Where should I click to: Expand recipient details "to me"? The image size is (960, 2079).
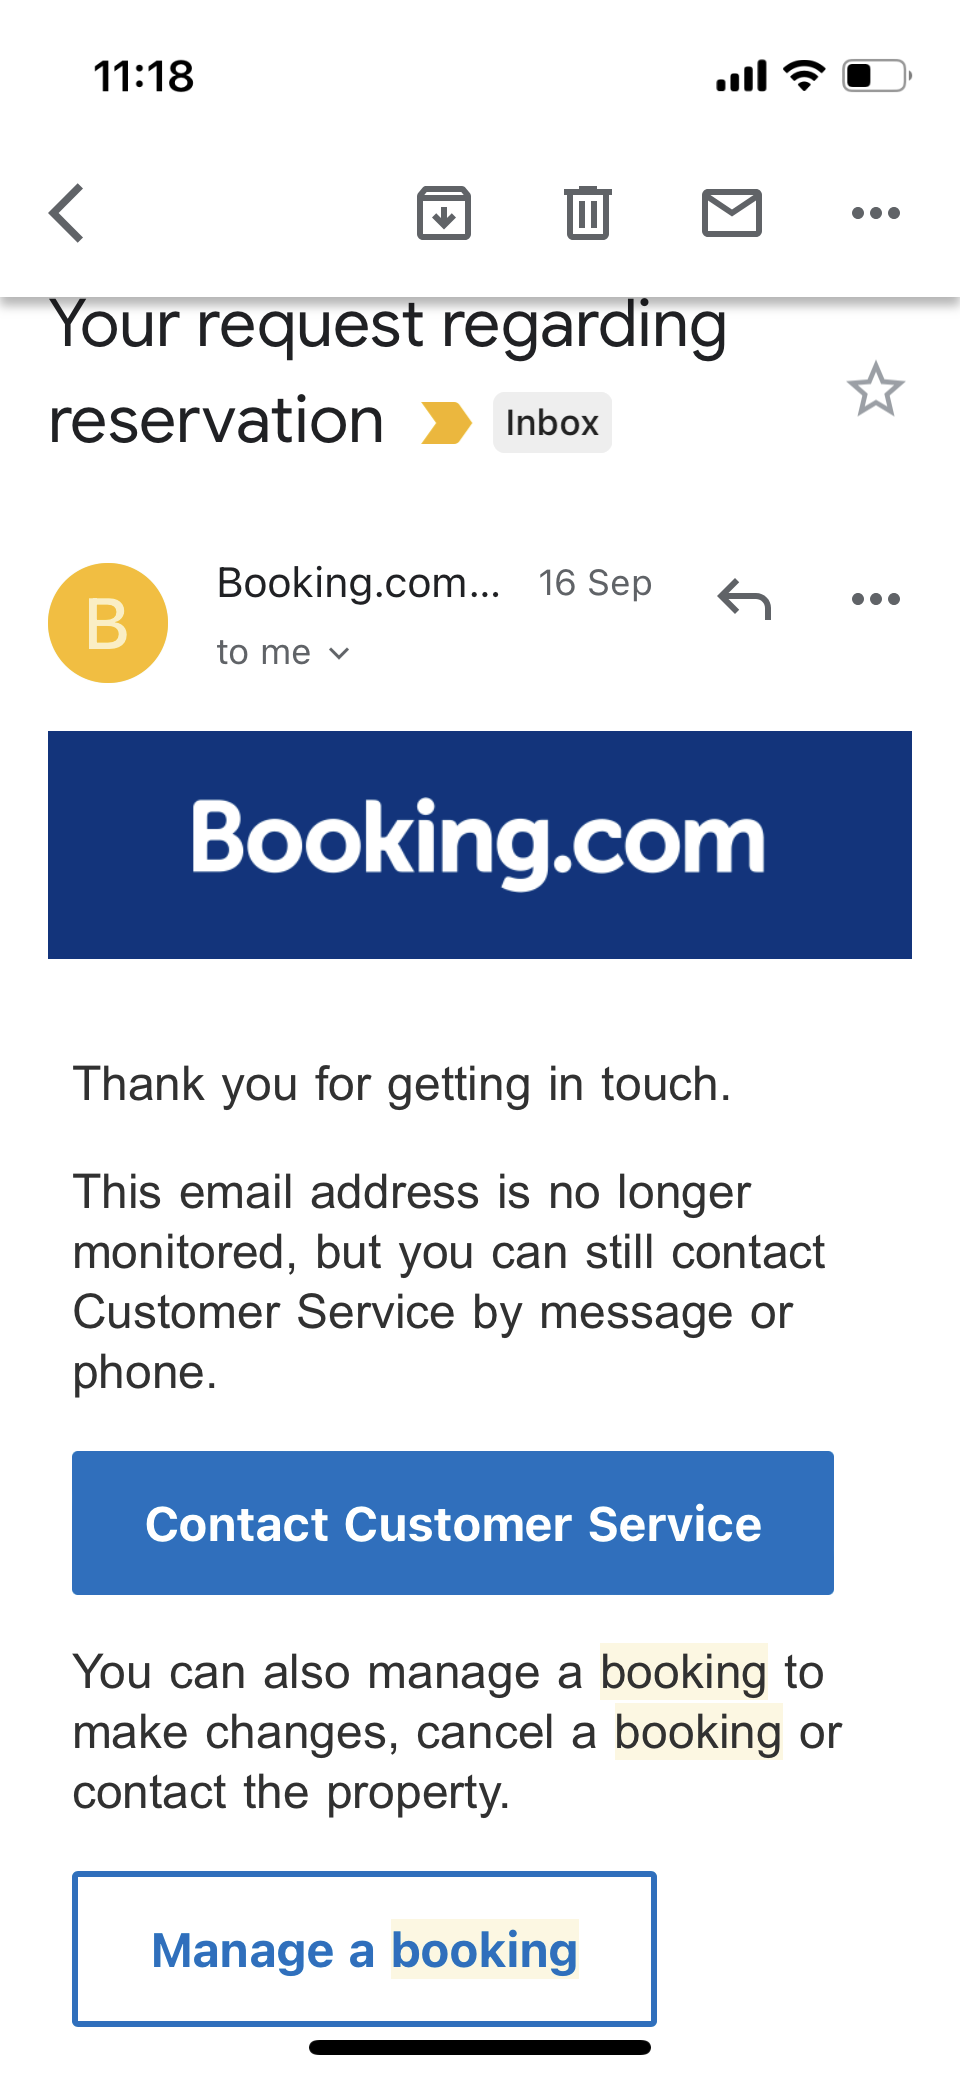[283, 653]
